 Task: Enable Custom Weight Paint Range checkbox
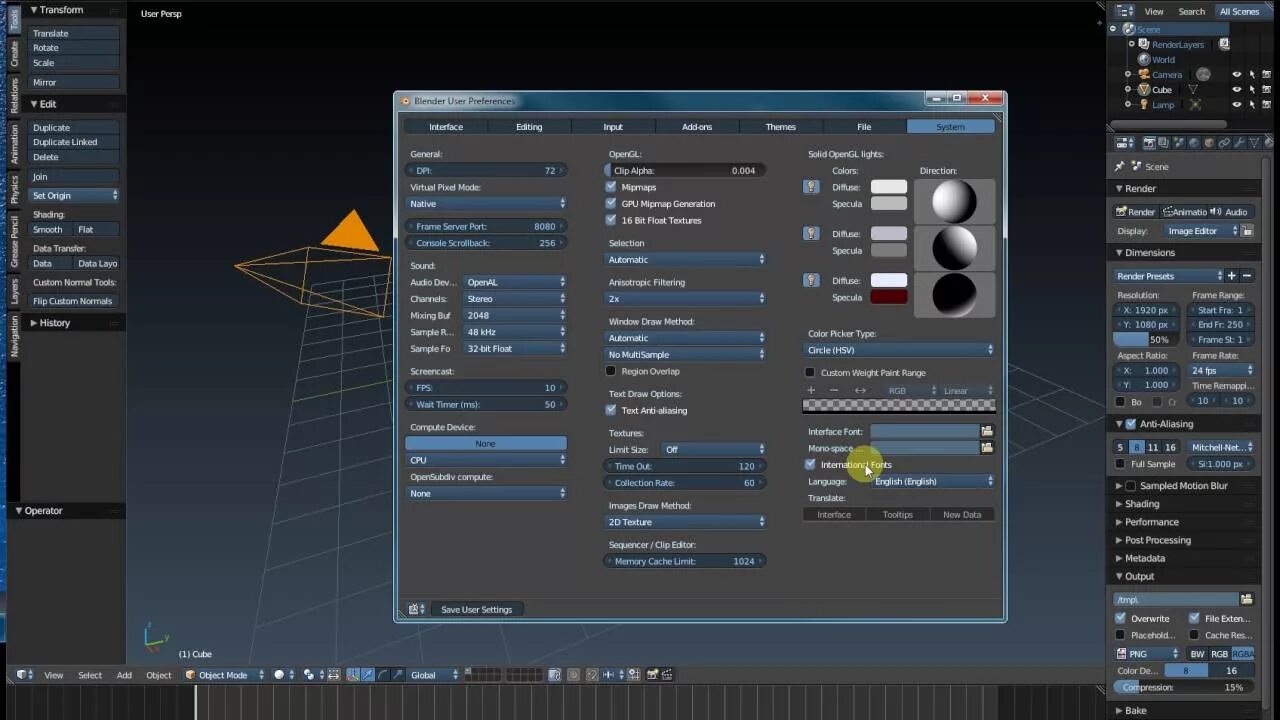point(810,373)
